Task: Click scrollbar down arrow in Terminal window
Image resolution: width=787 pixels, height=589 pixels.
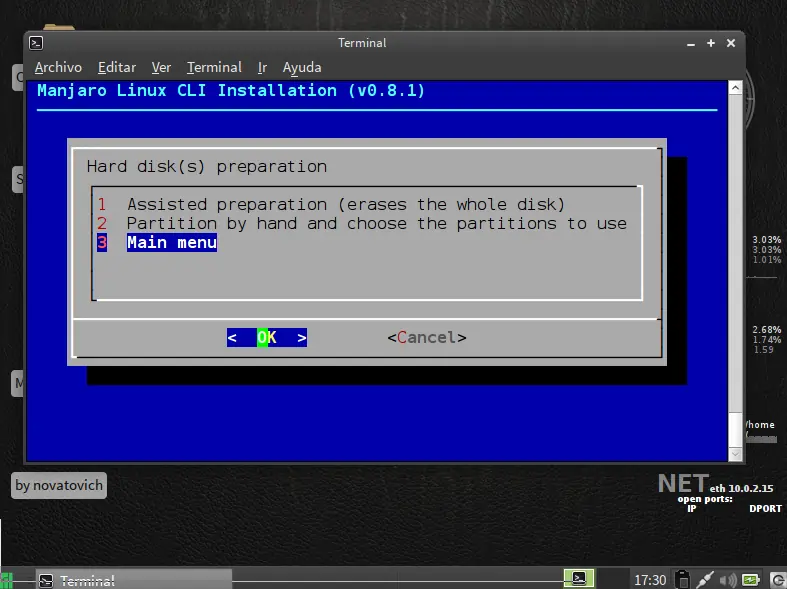Action: pos(735,454)
